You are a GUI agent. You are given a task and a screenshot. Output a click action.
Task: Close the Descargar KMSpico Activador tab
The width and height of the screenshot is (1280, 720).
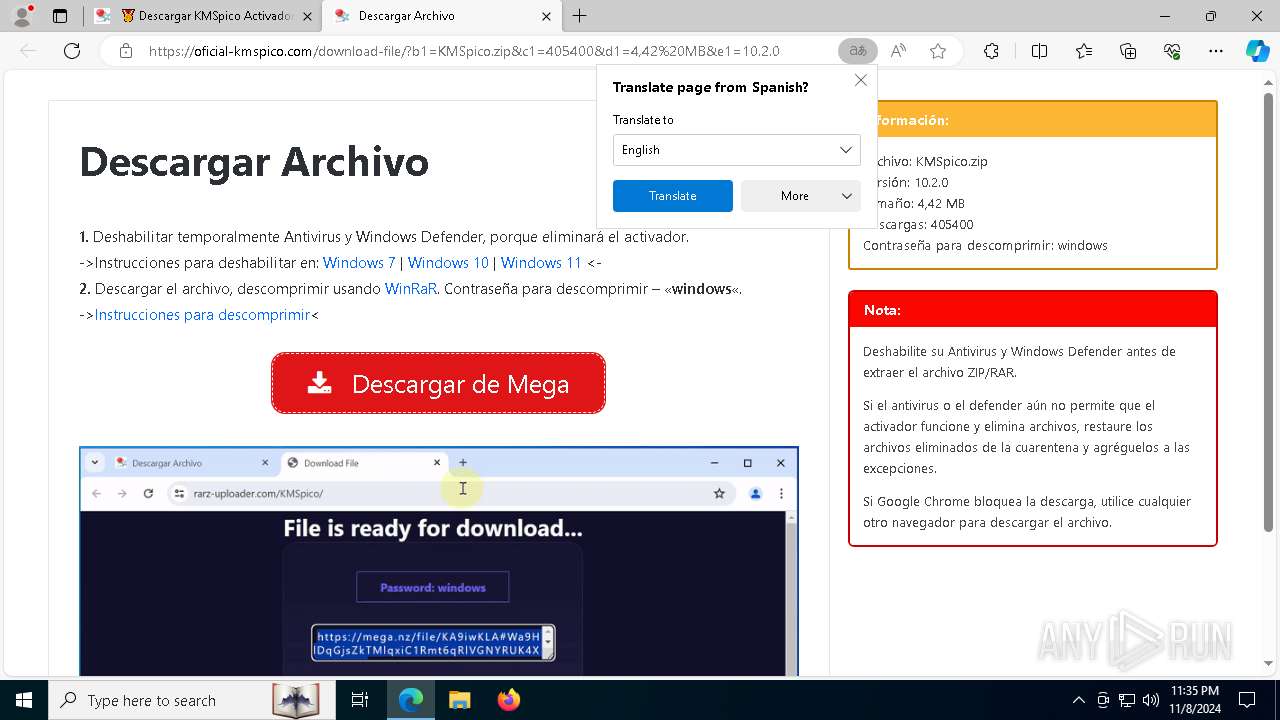(x=308, y=16)
